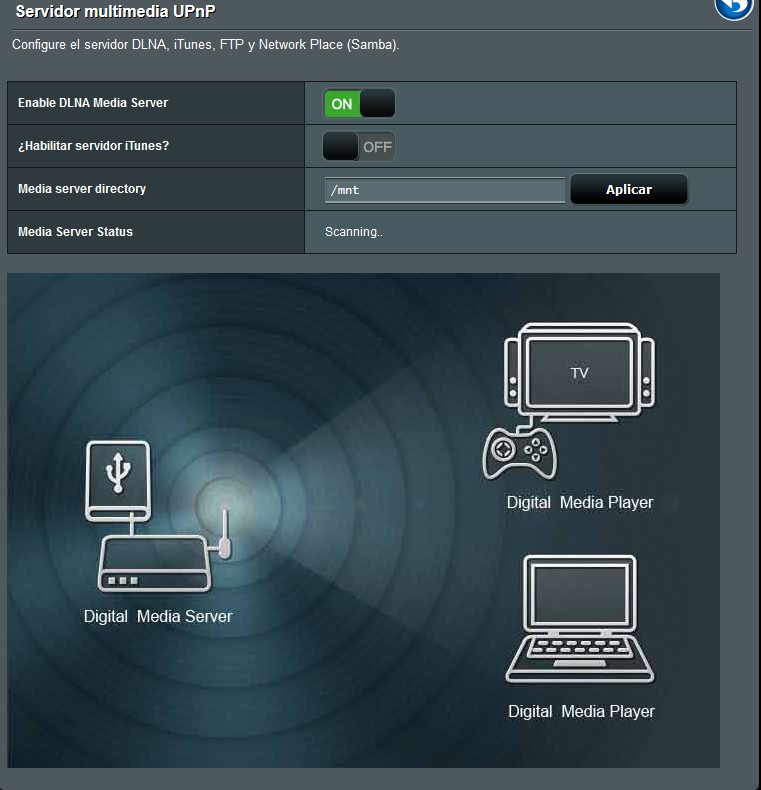Click the game controller icon
This screenshot has height=790, width=761.
[520, 454]
